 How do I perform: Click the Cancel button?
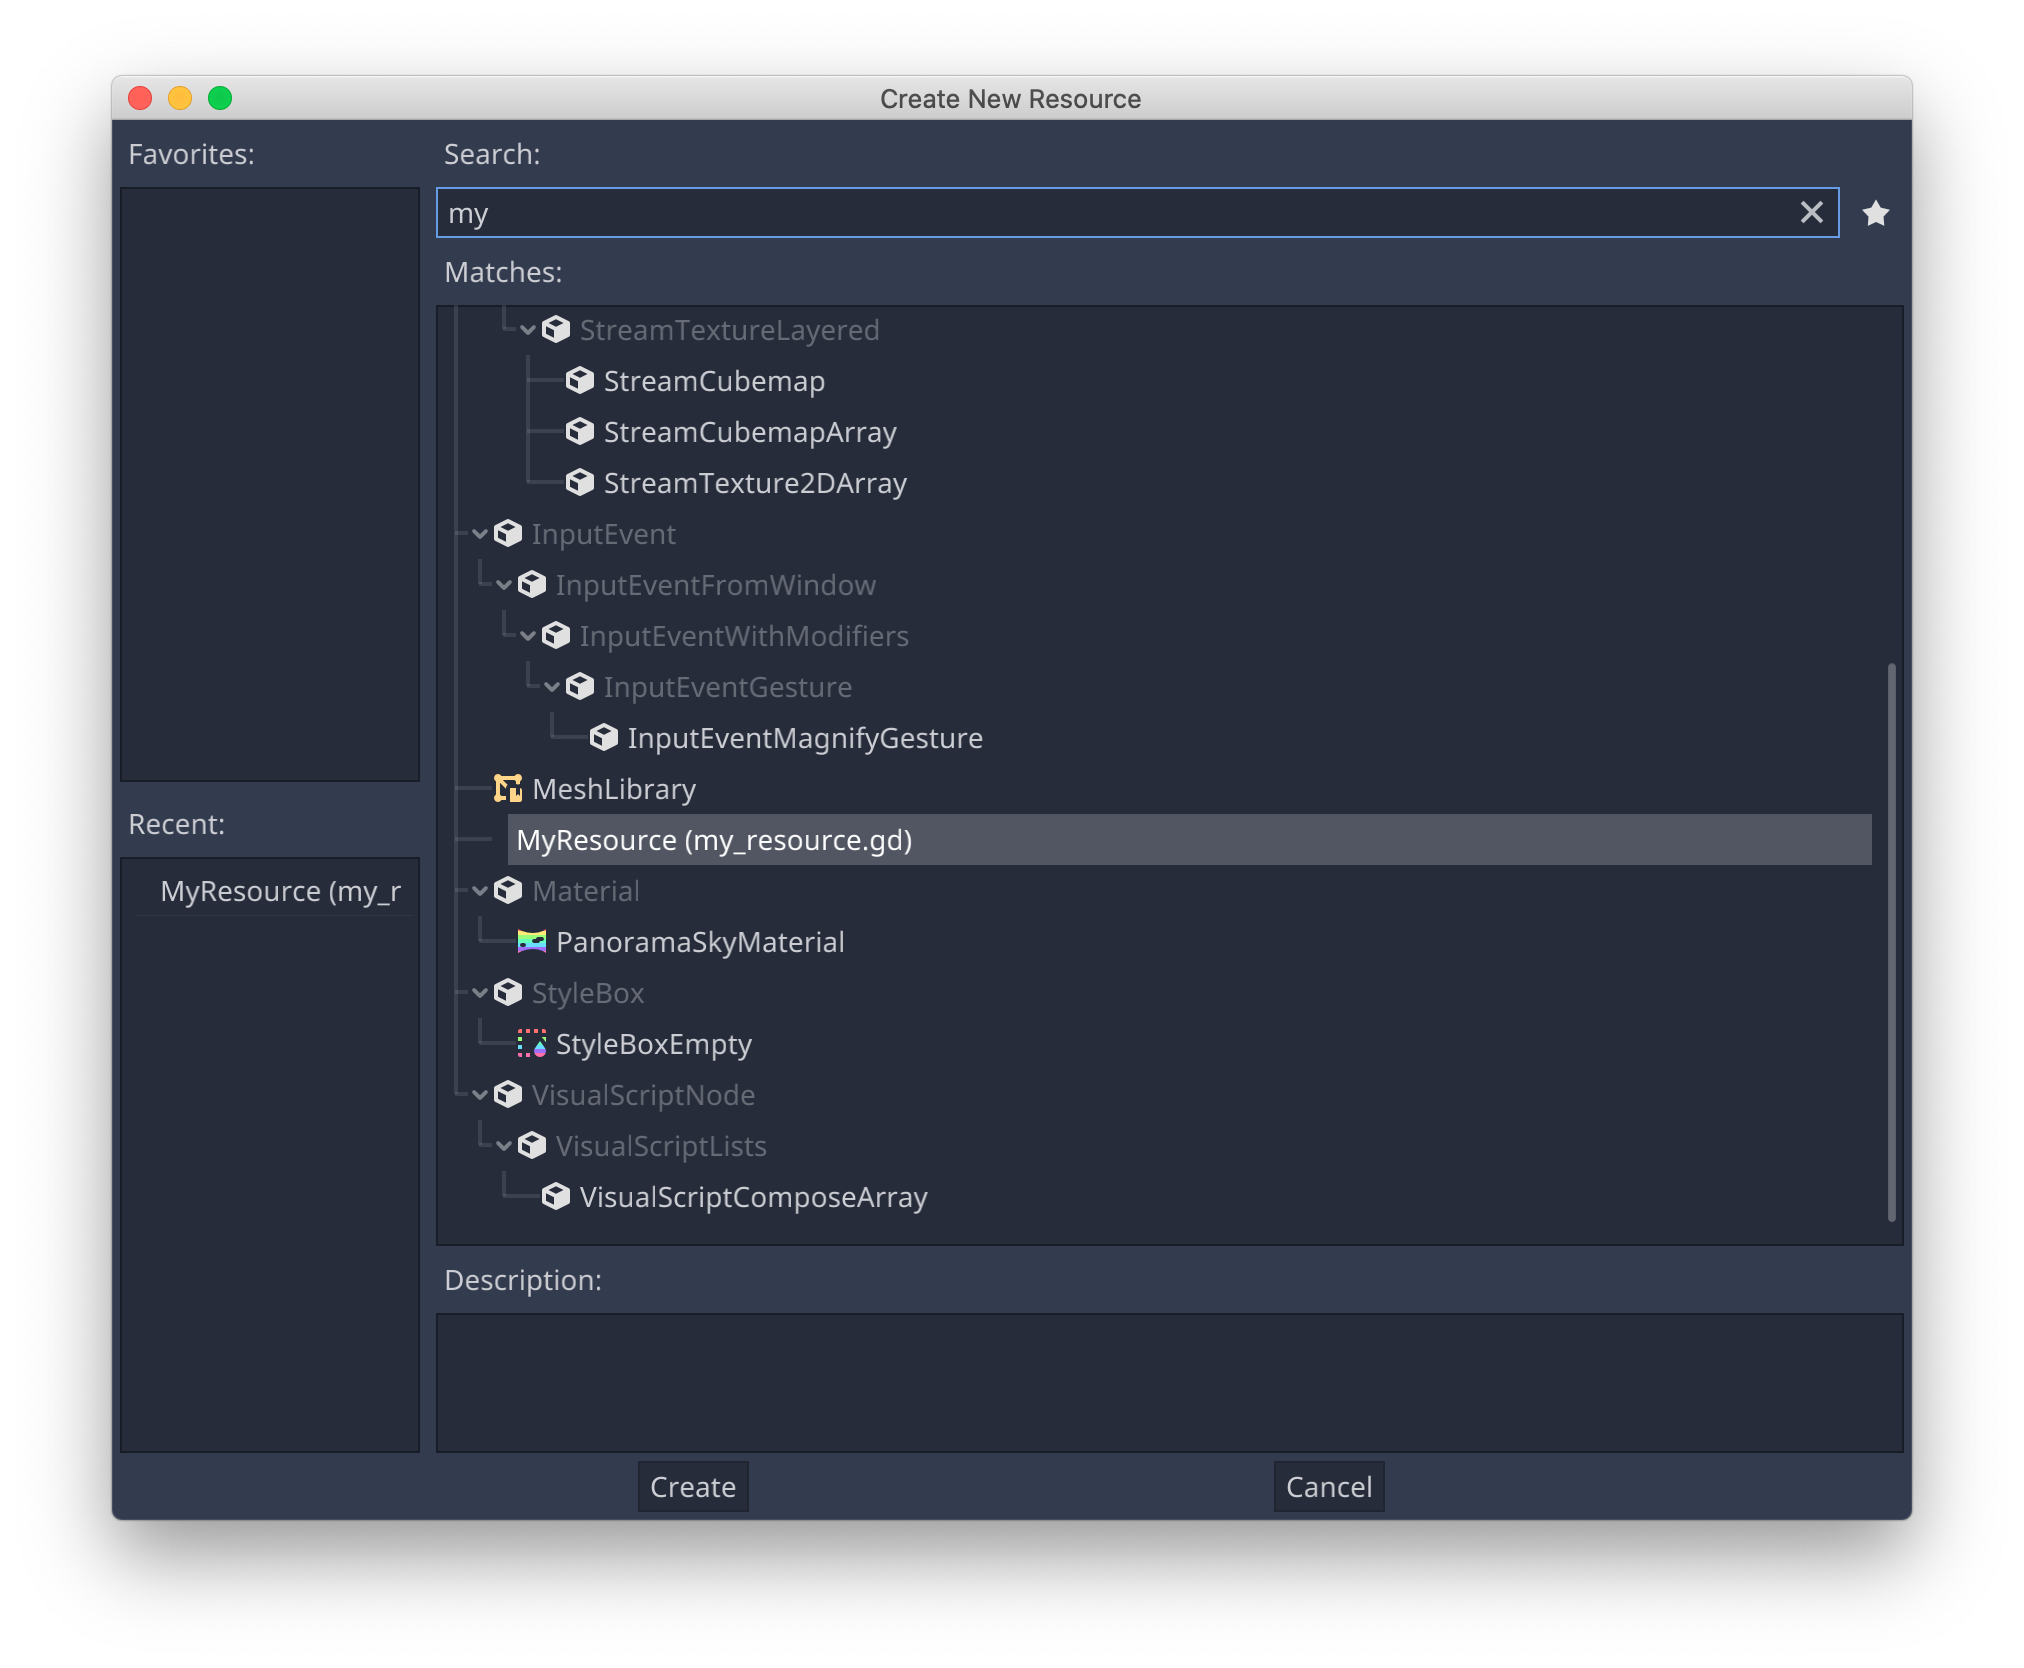coord(1328,1487)
